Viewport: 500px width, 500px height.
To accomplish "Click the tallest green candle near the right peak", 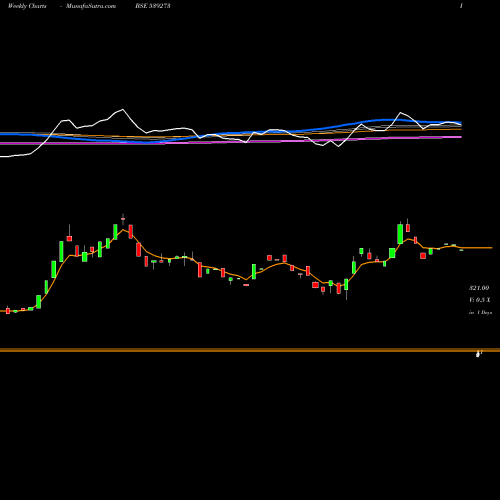I will (x=400, y=233).
